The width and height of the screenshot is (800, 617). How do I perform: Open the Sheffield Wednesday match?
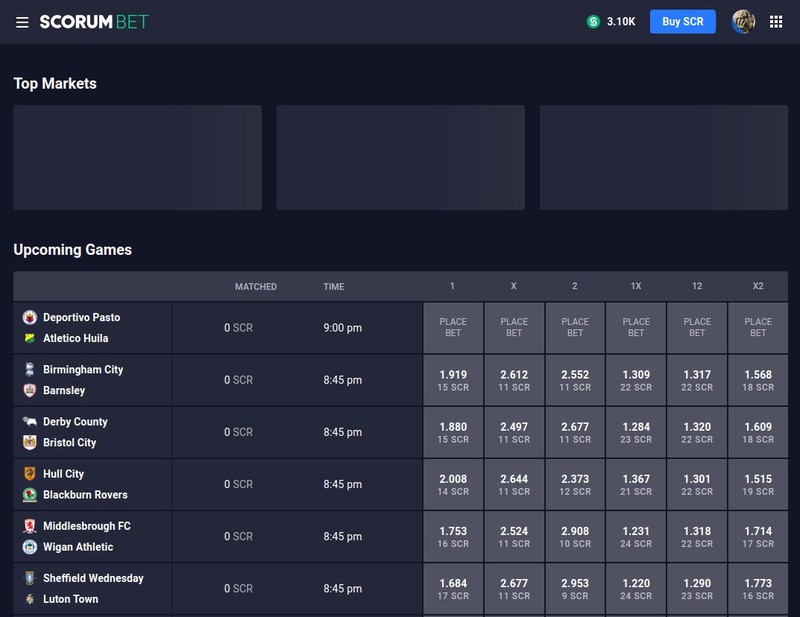coord(92,588)
